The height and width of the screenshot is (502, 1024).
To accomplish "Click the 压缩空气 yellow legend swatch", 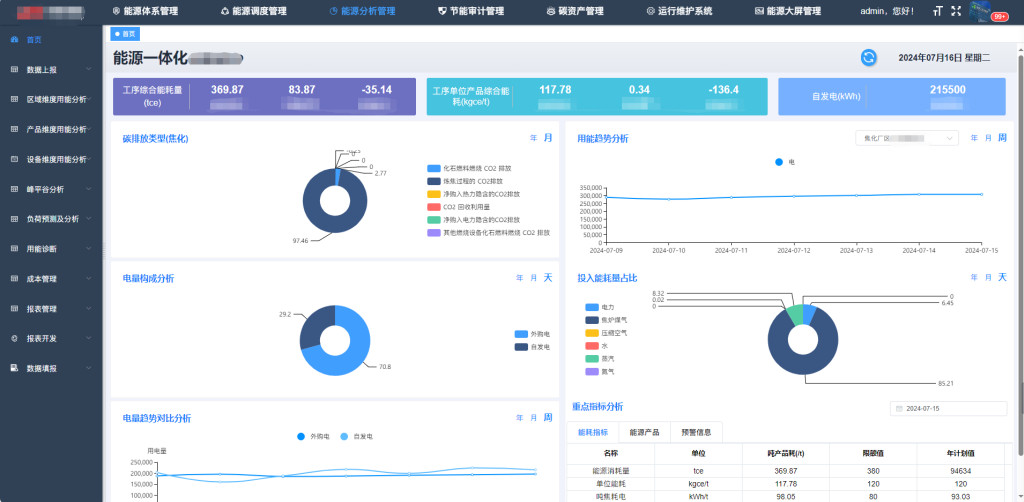I will pos(592,333).
